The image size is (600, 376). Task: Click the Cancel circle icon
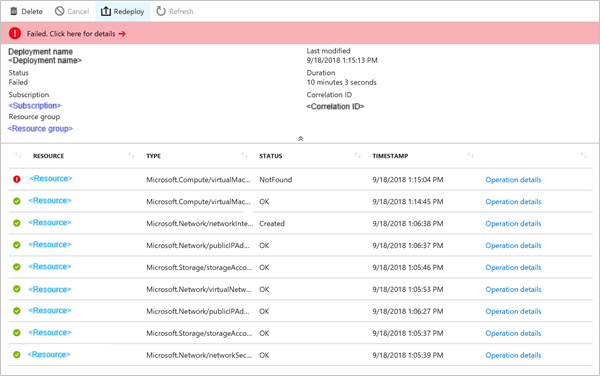pos(59,11)
